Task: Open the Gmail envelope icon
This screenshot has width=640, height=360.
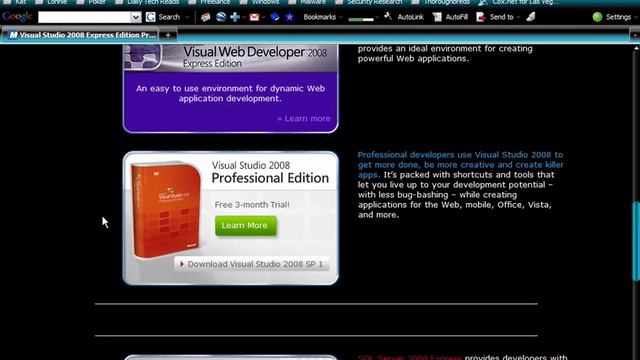Action: click(254, 17)
